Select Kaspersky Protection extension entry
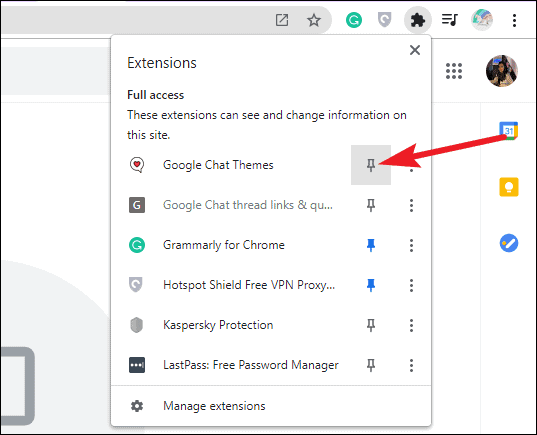The width and height of the screenshot is (537, 435). pos(231,325)
